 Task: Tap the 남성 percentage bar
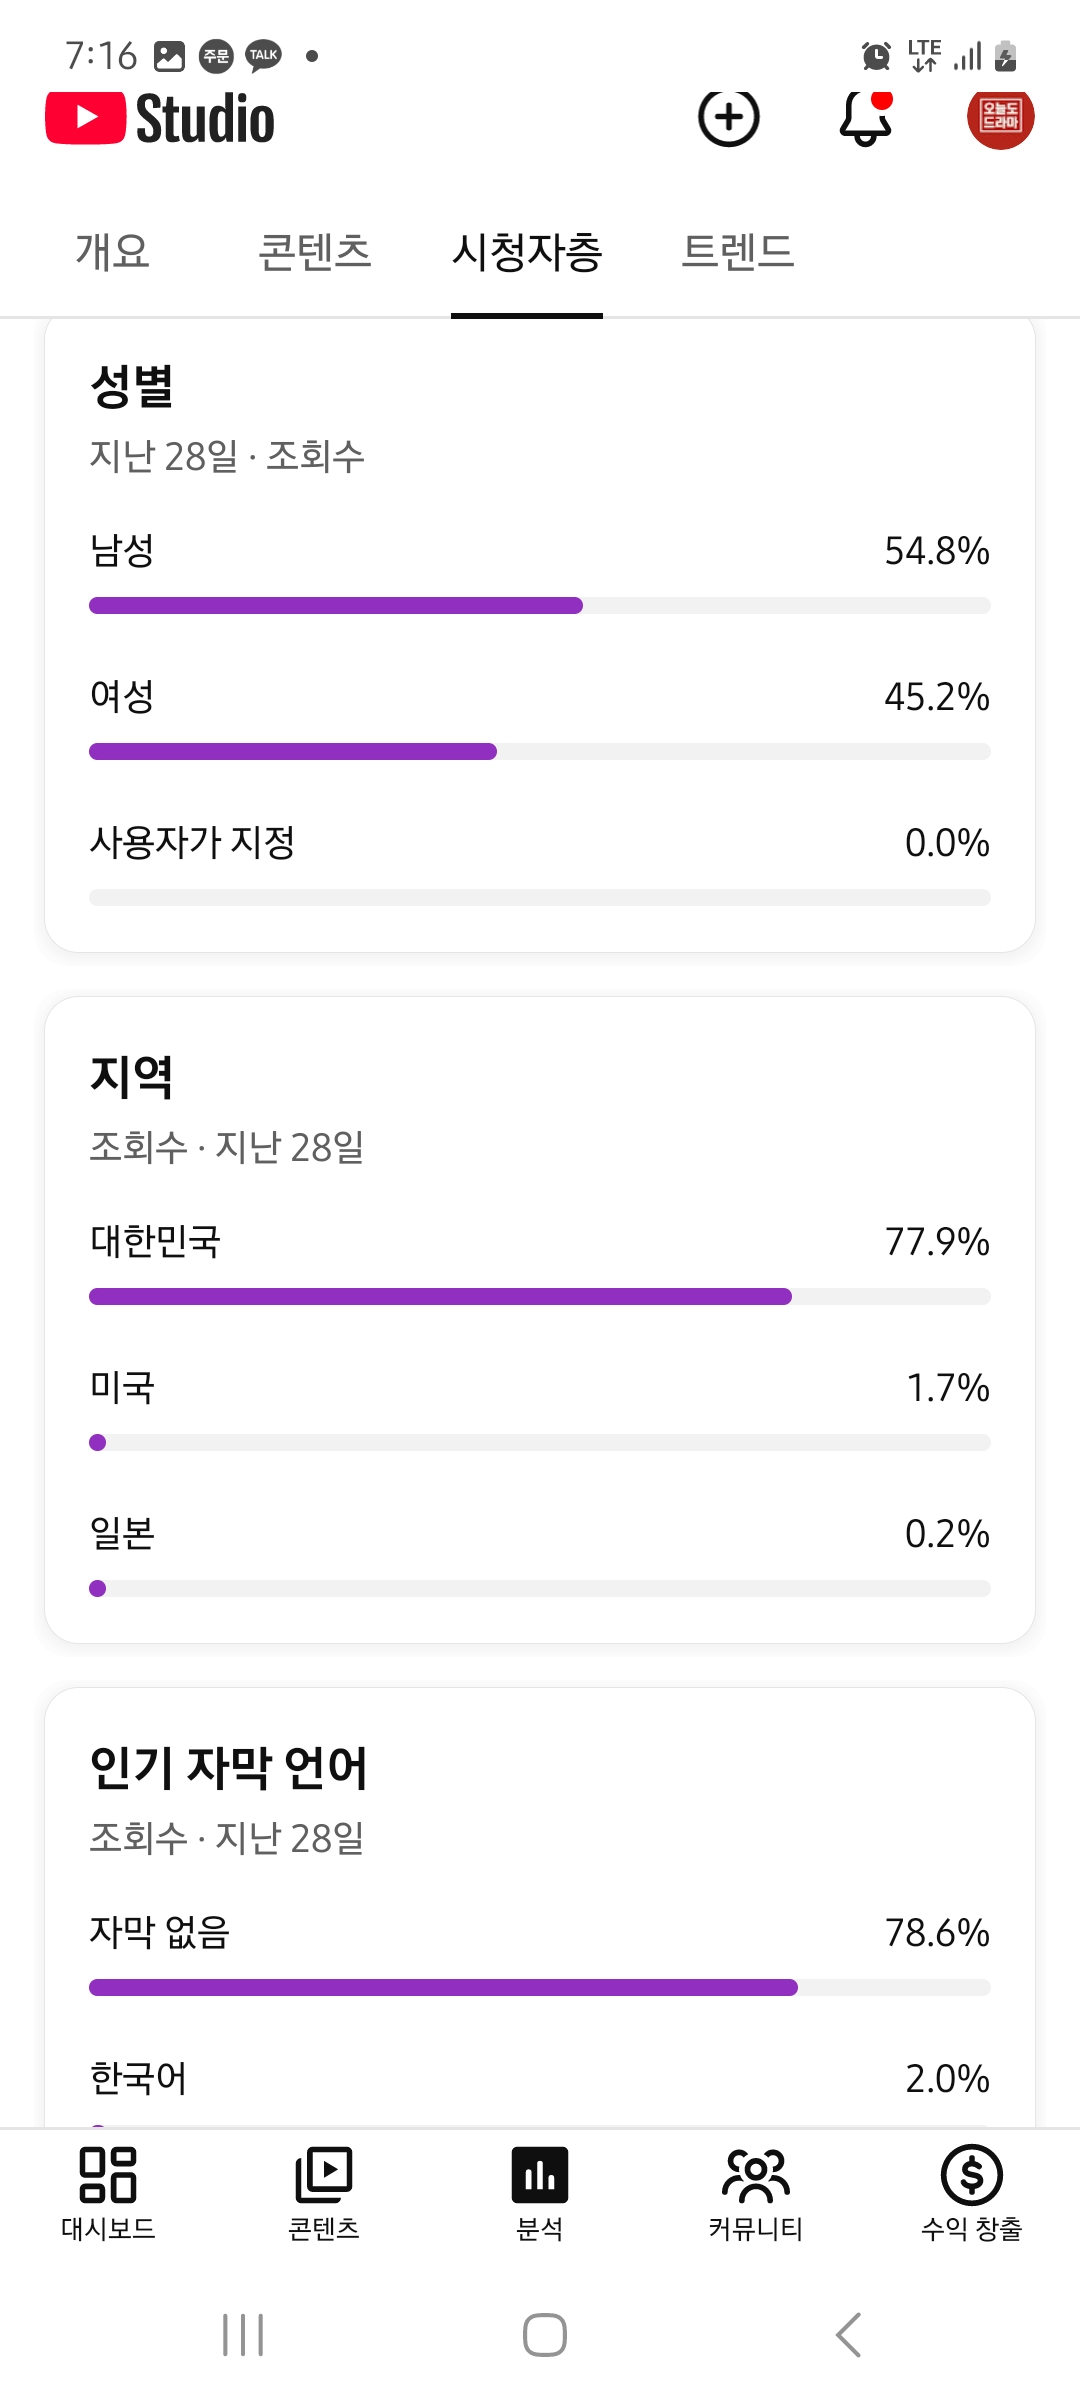(539, 605)
